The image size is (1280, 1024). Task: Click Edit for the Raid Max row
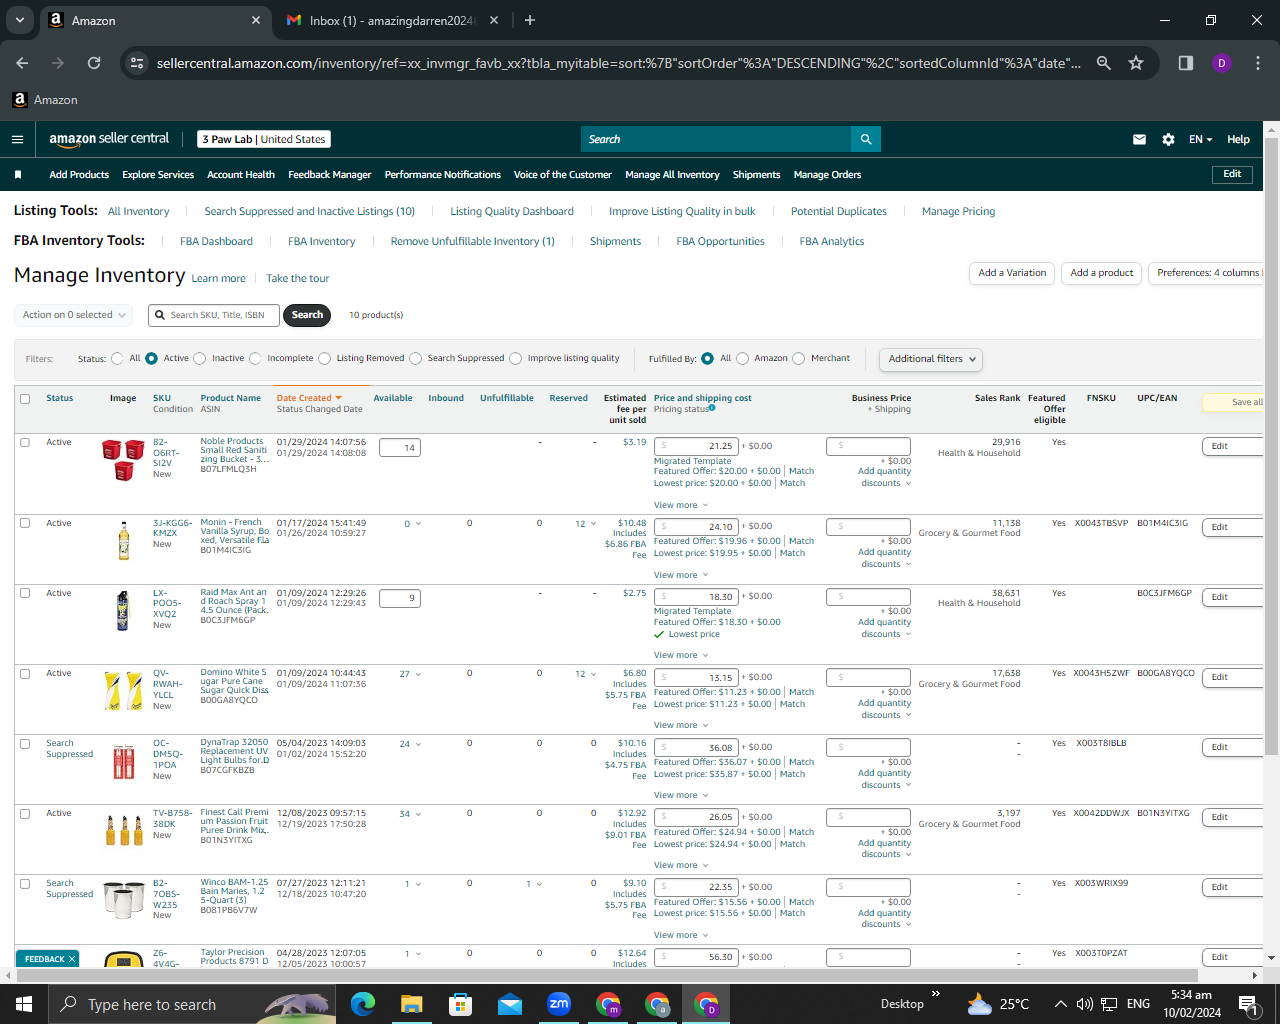click(1232, 597)
